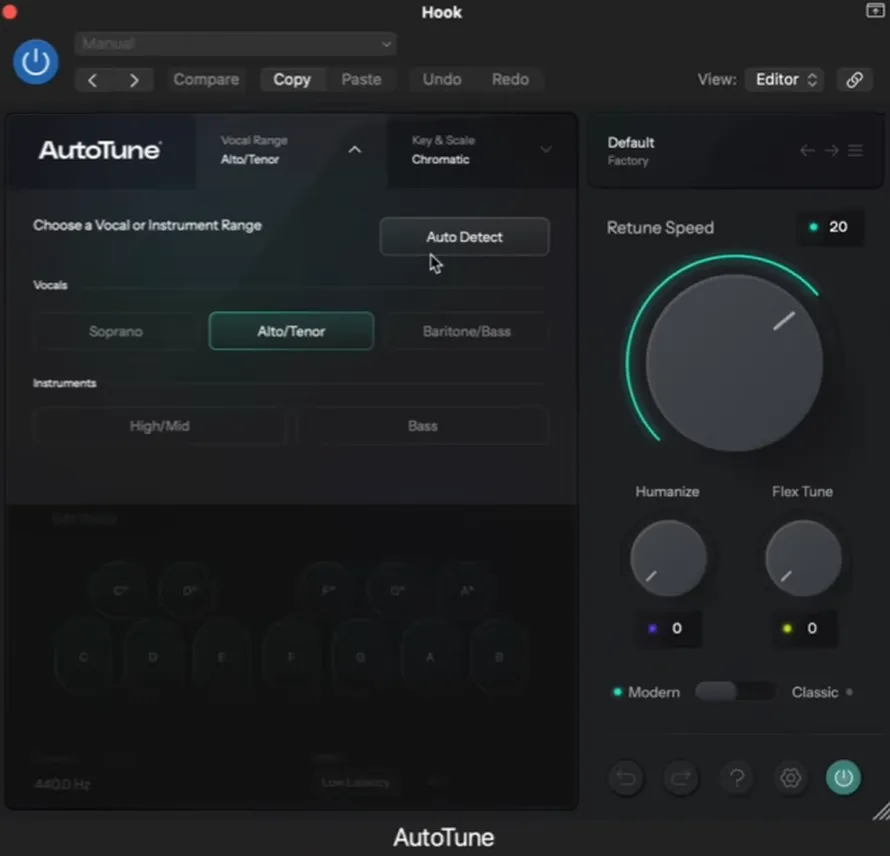Toggle the Modern/Classic mode switch
The width and height of the screenshot is (890, 856).
[x=735, y=692]
